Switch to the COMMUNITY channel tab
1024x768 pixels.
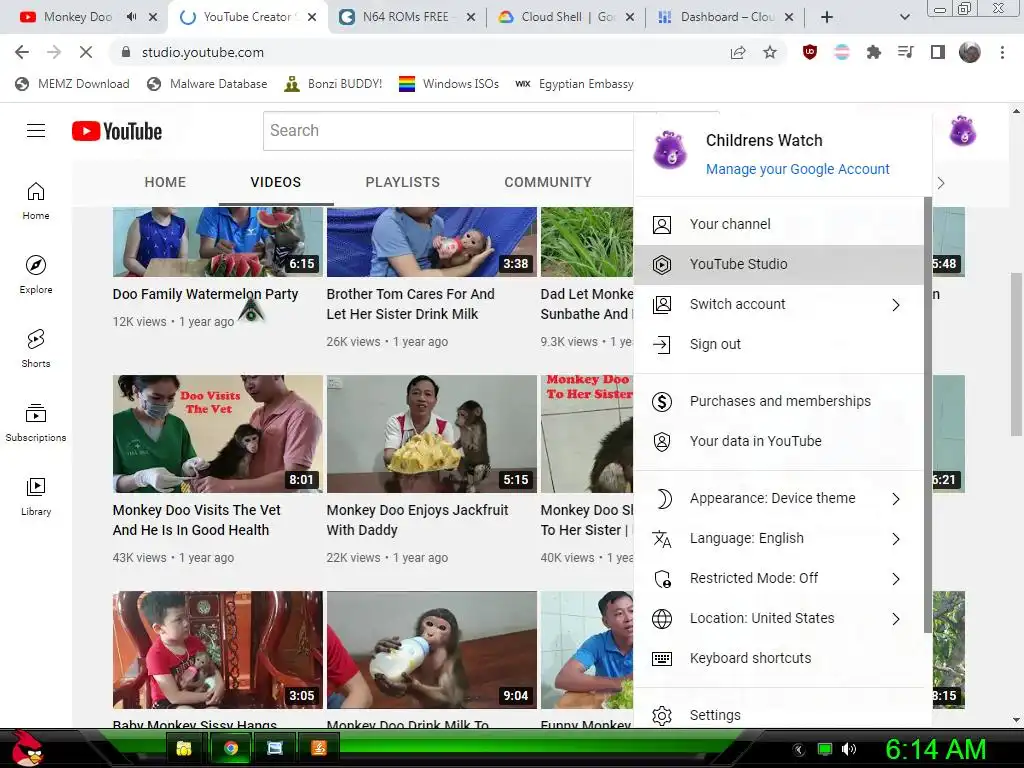tap(547, 182)
